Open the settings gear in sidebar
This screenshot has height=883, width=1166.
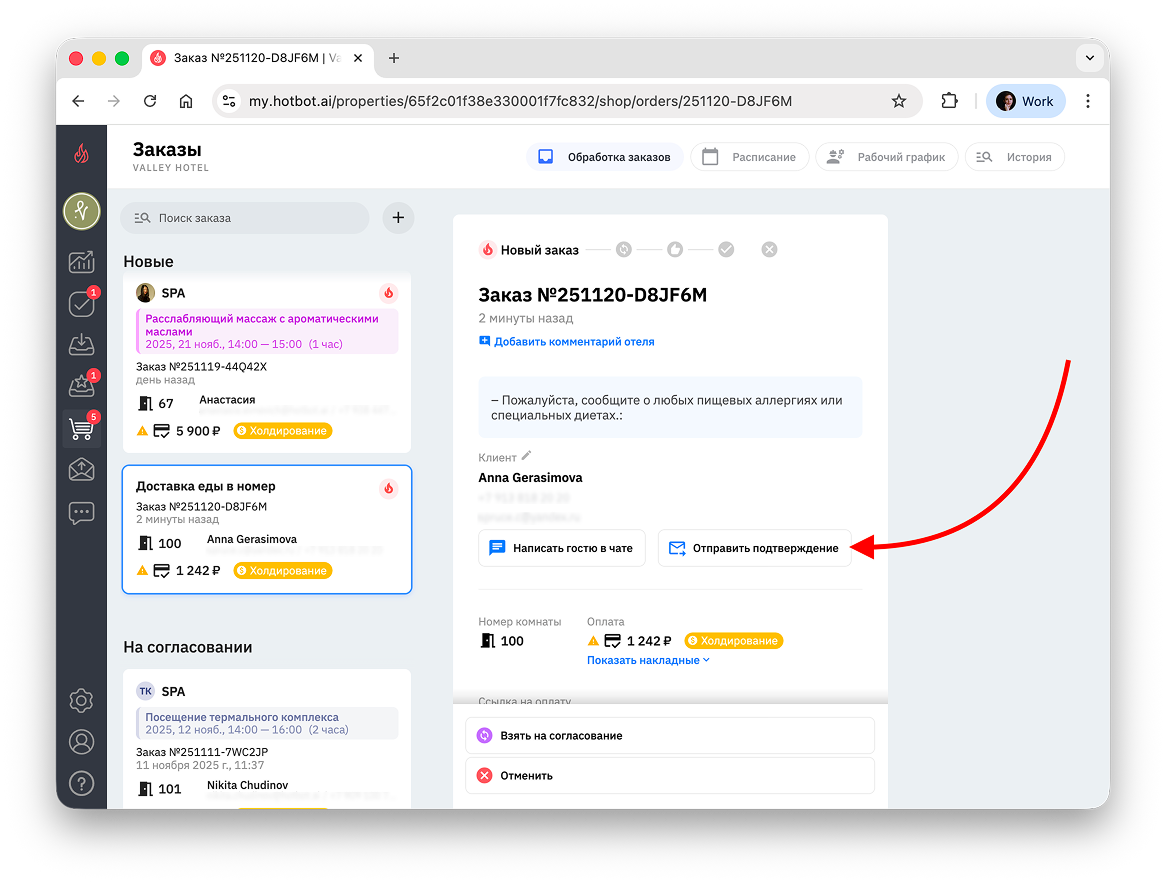coord(81,700)
